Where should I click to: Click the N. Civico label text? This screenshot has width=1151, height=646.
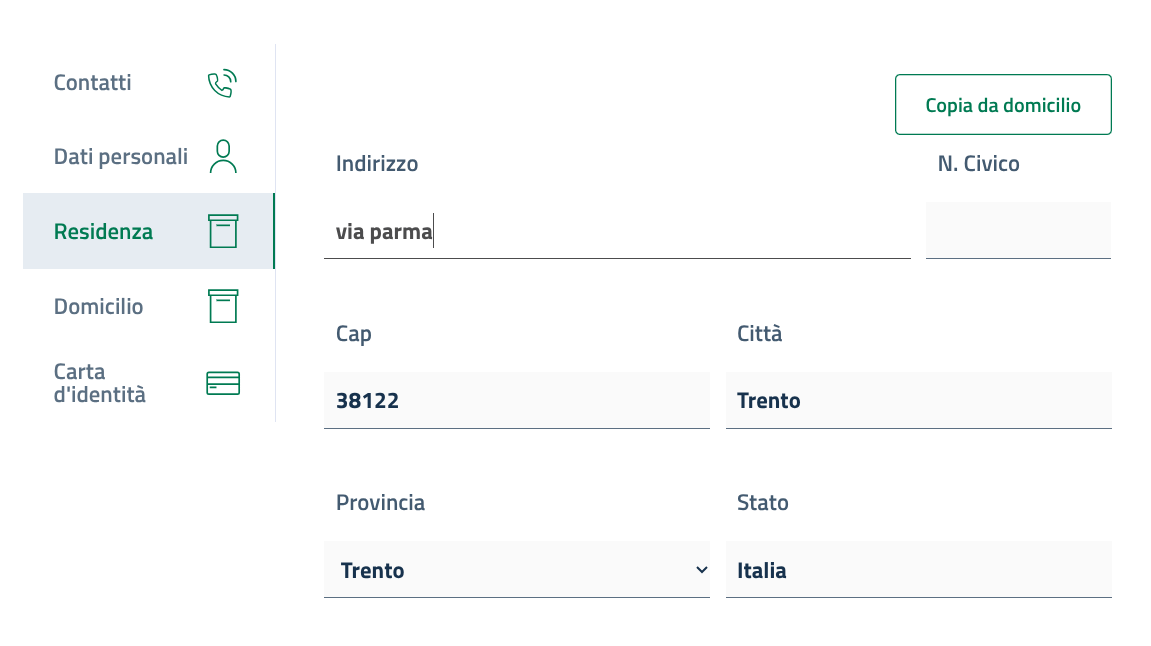point(978,164)
